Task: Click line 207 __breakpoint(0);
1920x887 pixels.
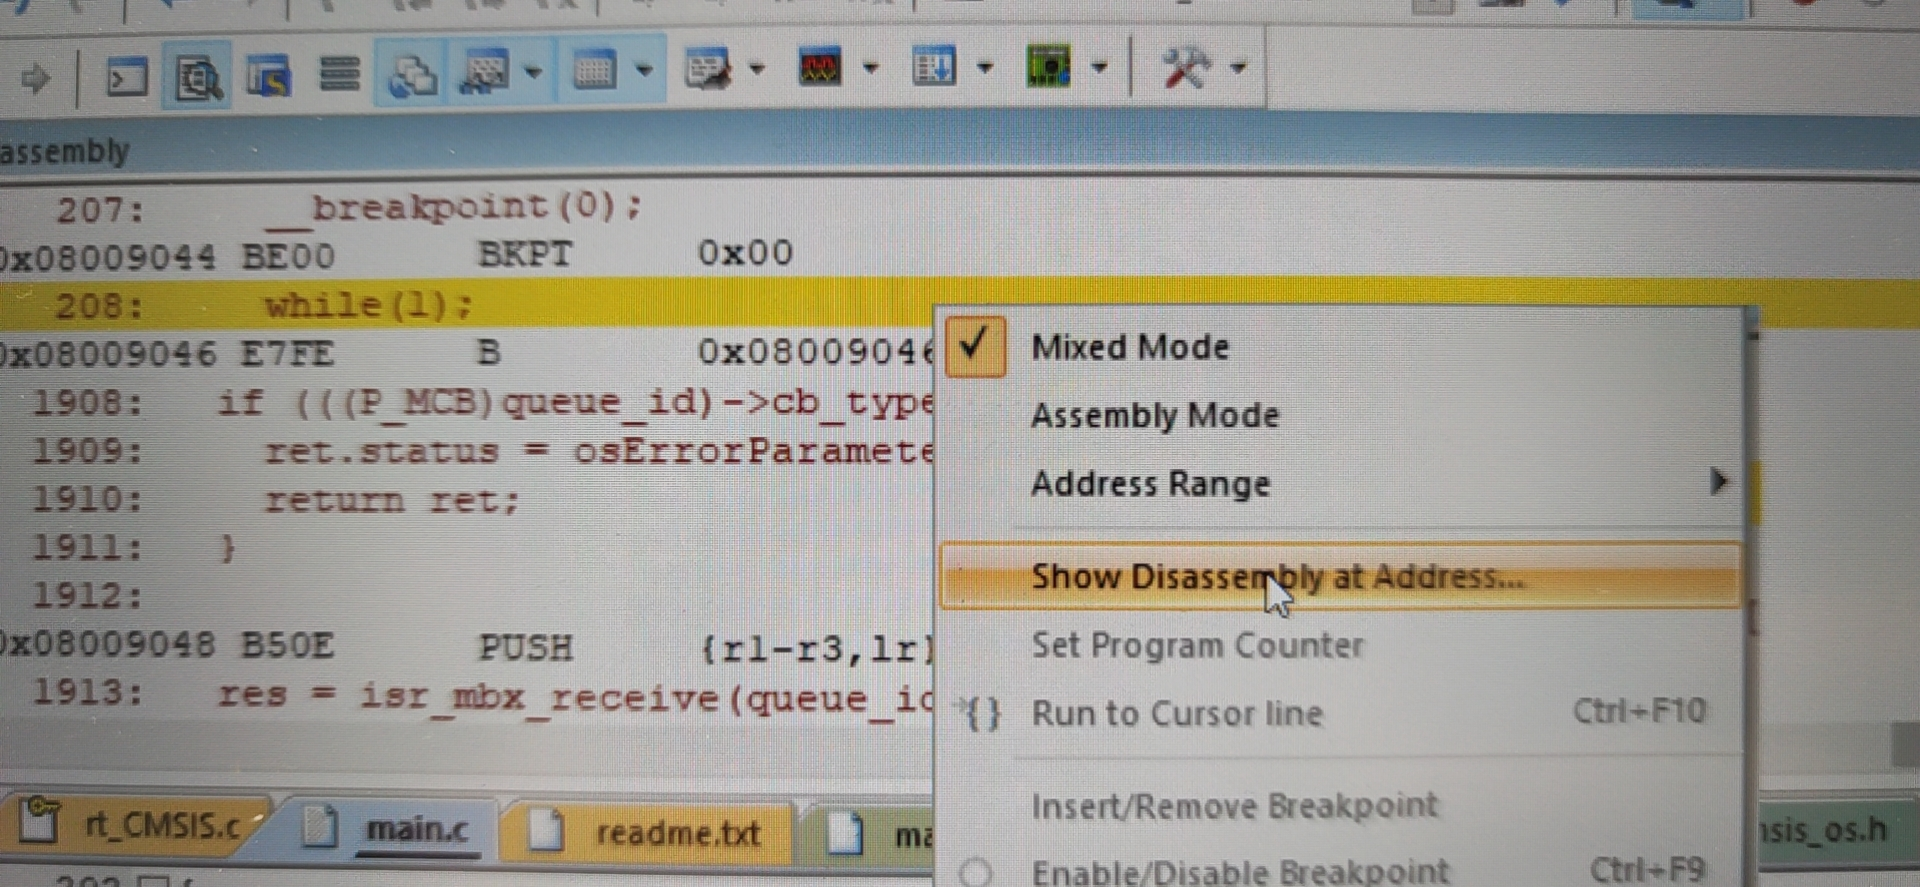Action: 348,208
